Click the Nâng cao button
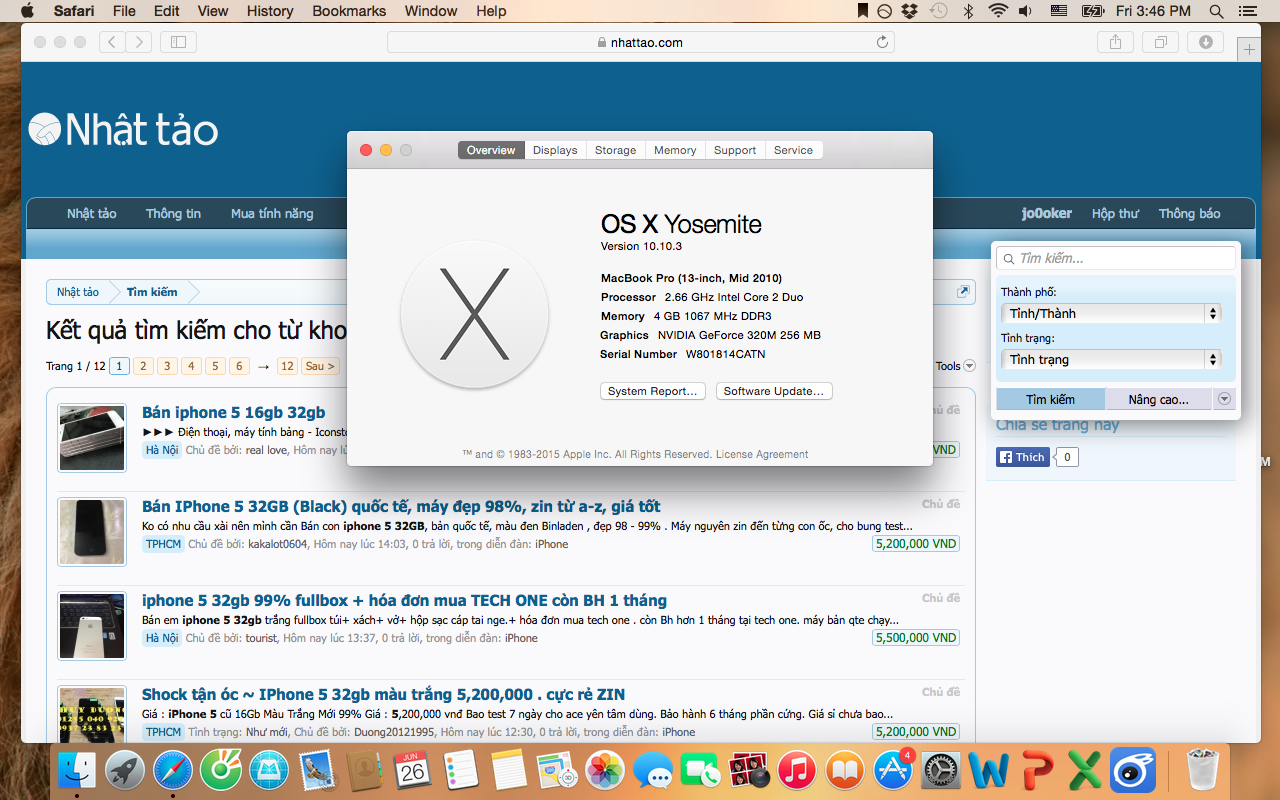 tap(1158, 399)
